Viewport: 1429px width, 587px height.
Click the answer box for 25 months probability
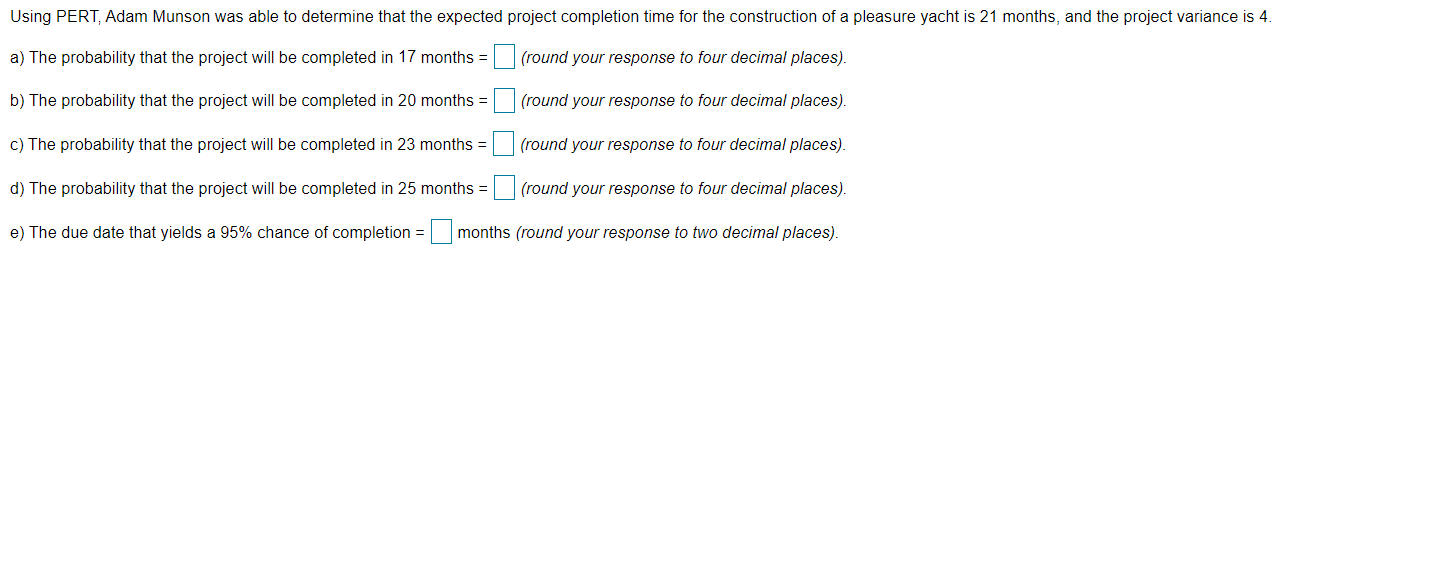pyautogui.click(x=503, y=188)
